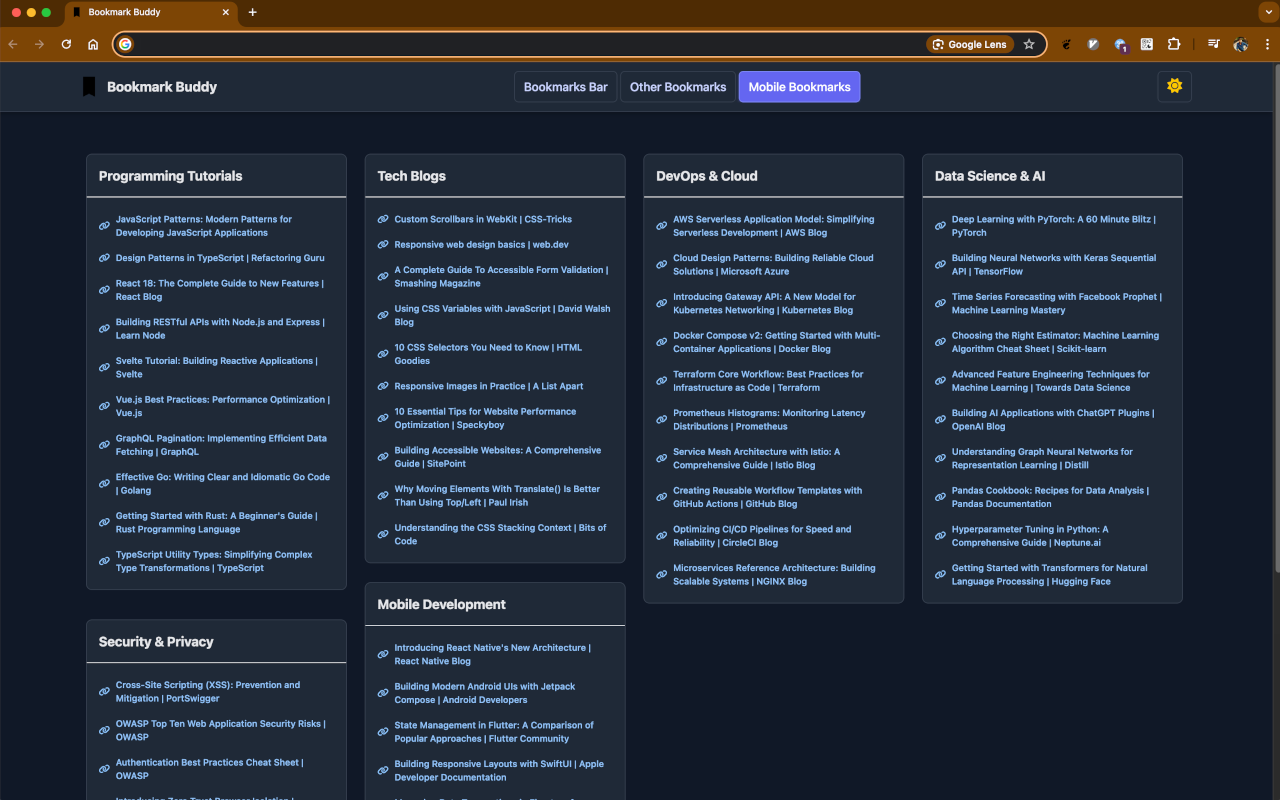Select the Bookmark Buddy browser tab
The image size is (1280, 800).
150,12
